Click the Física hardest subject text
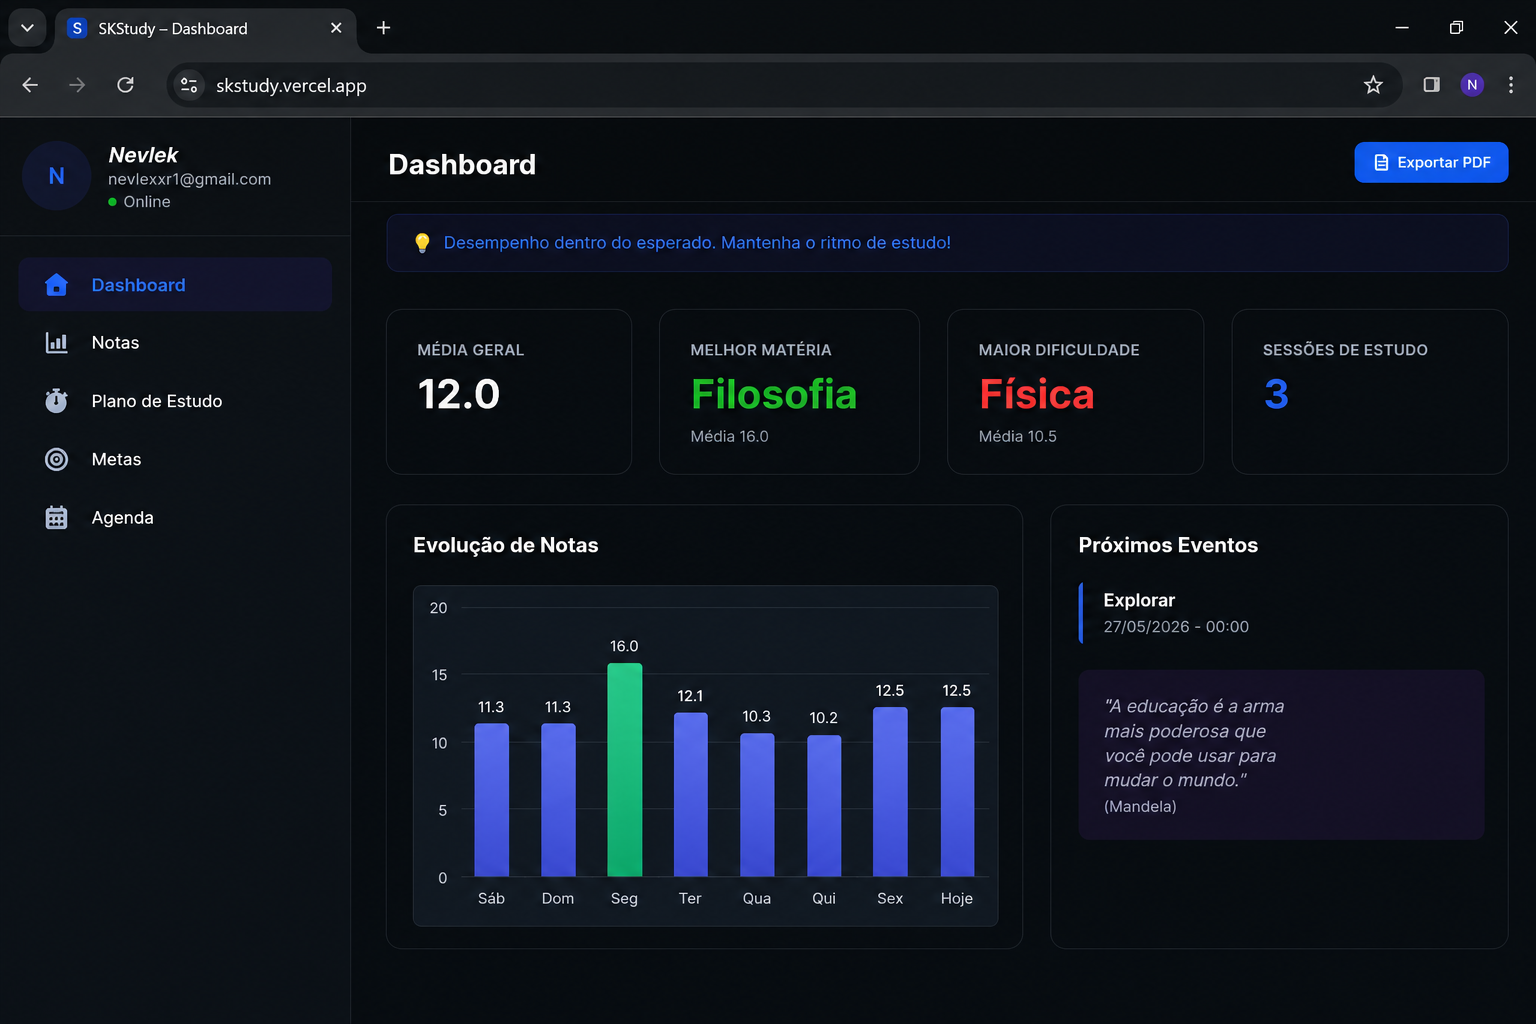Screen dimensions: 1536x1024 [1037, 394]
